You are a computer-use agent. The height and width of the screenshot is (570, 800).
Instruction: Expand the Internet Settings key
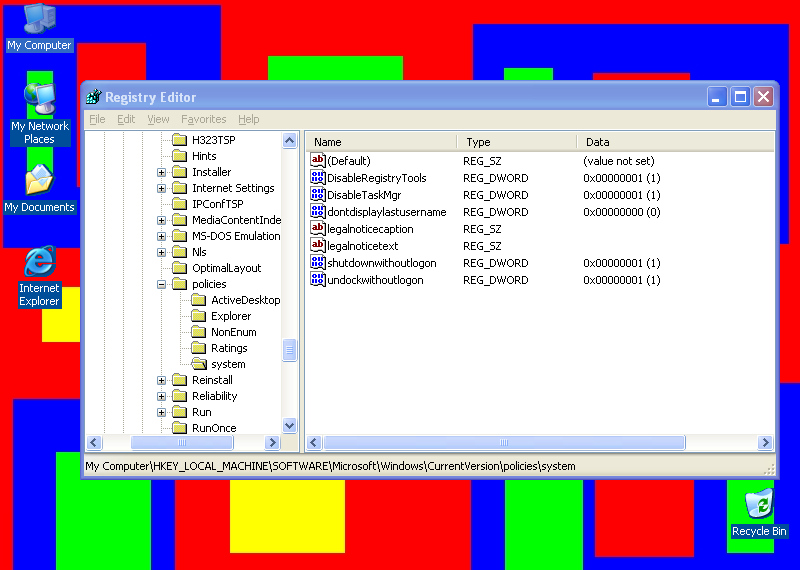[161, 188]
